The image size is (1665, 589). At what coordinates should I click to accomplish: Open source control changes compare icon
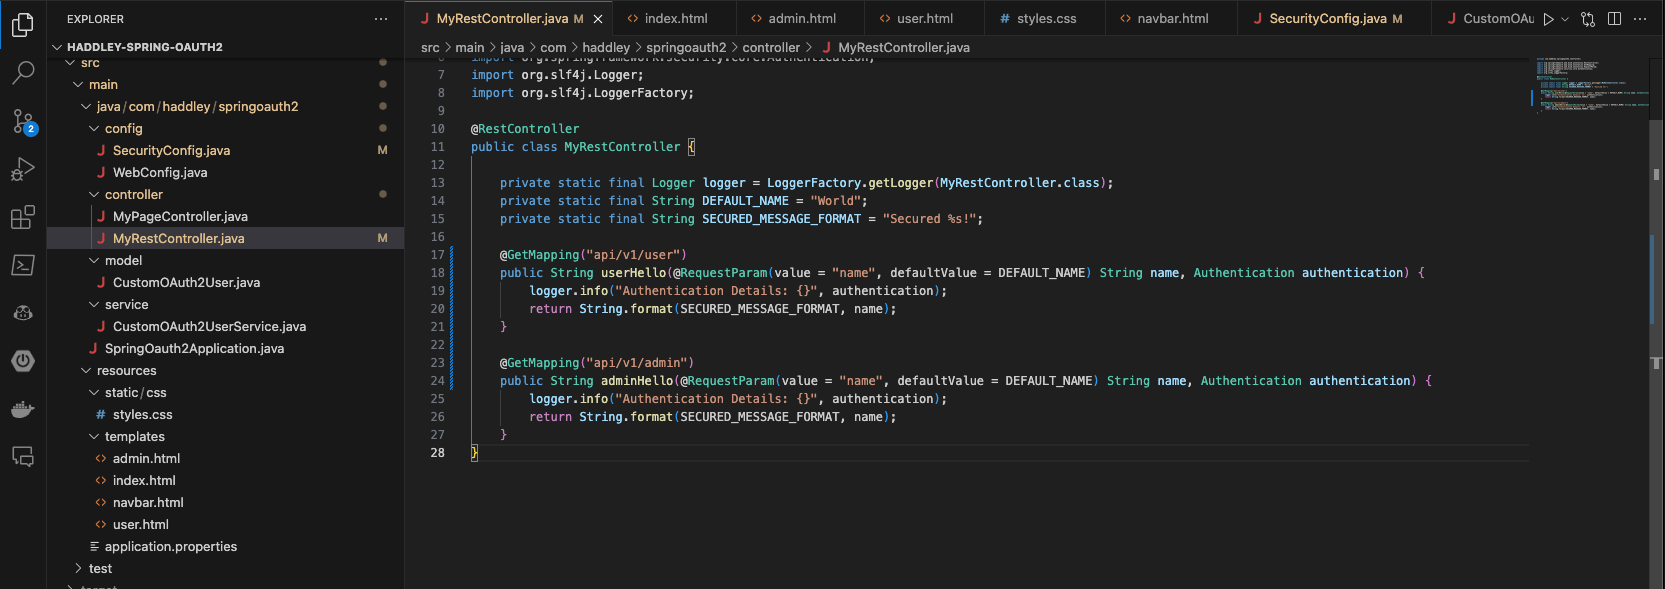[x=1588, y=19]
